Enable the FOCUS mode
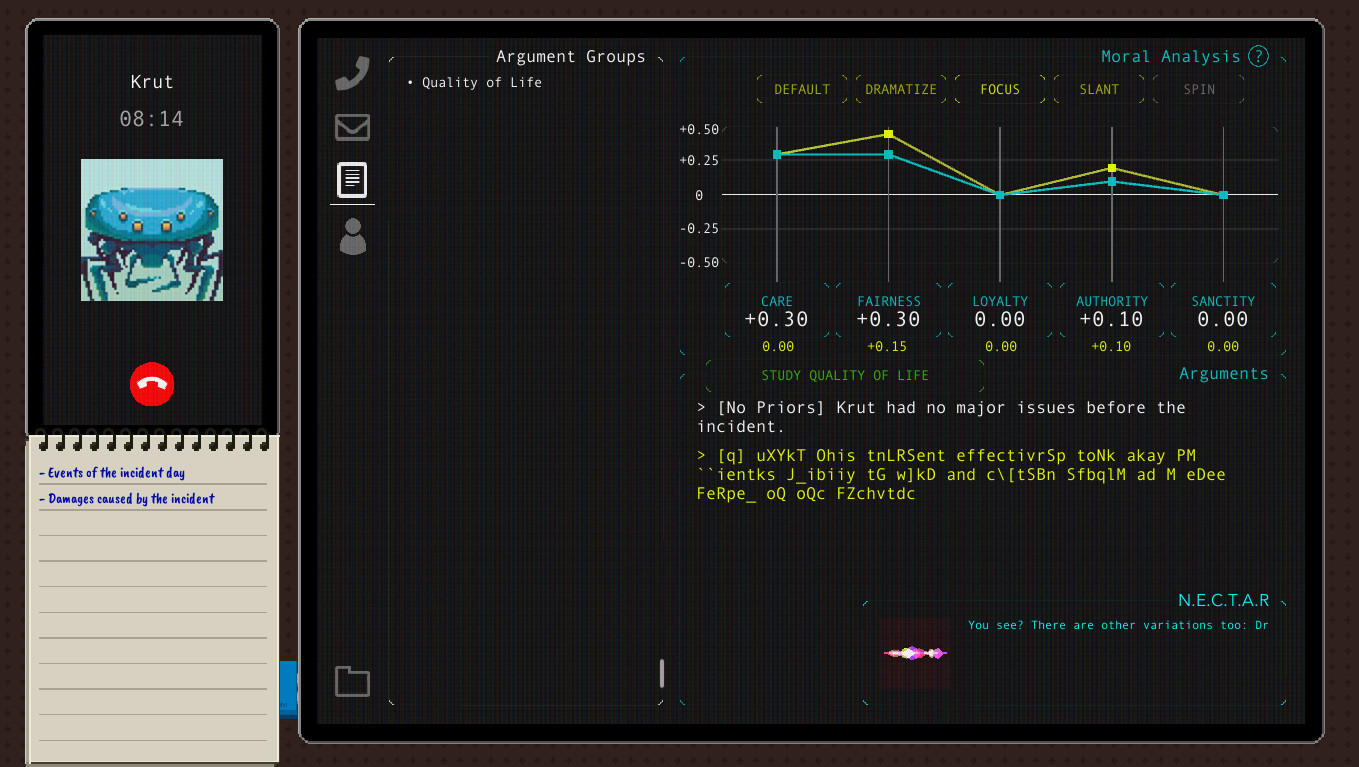The width and height of the screenshot is (1359, 767). pos(1000,89)
